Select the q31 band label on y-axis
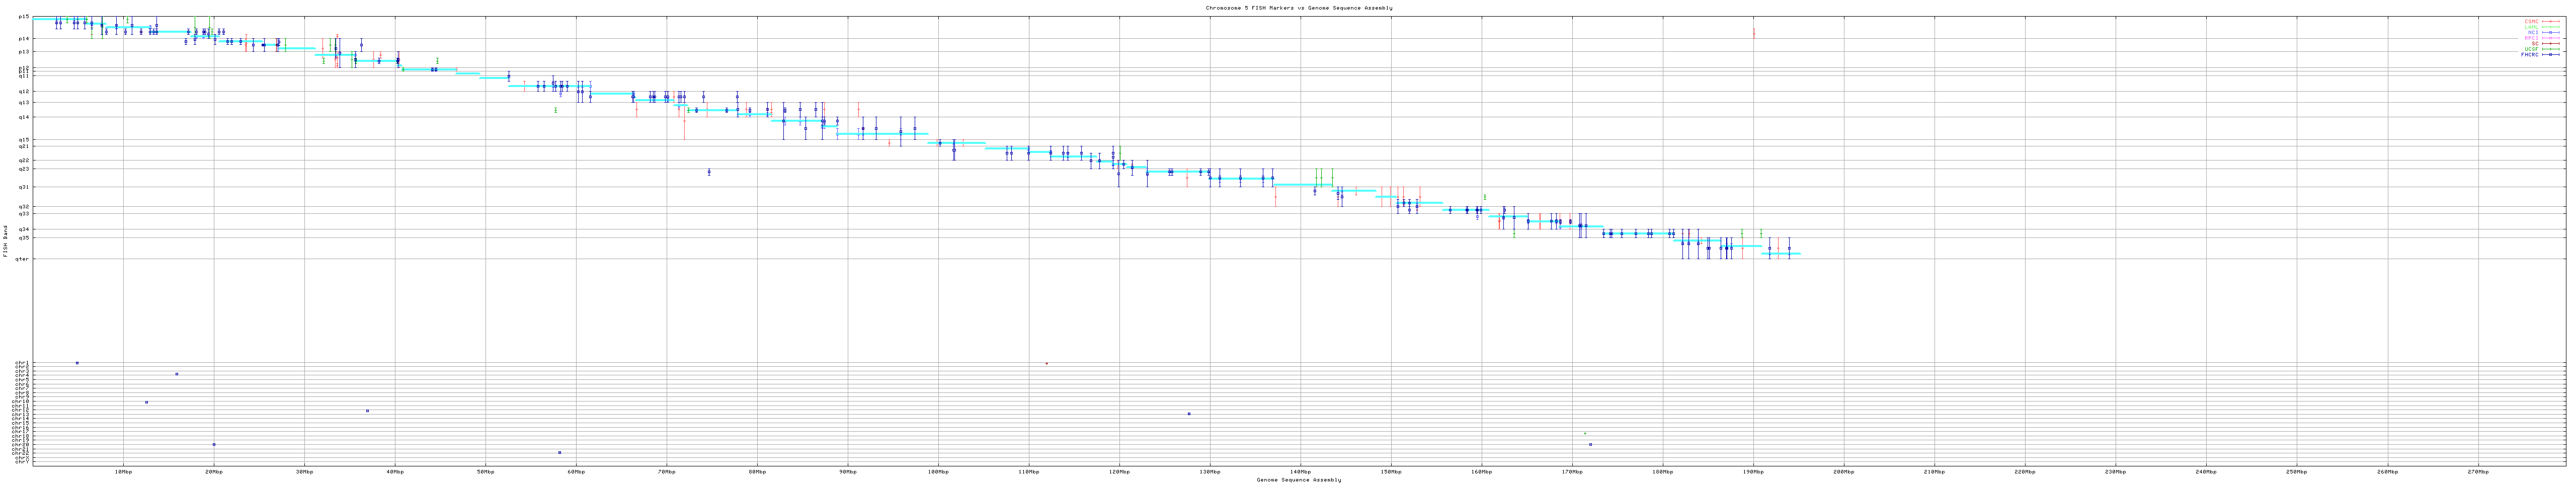Screen dimensions: 2576x483 (x=24, y=187)
